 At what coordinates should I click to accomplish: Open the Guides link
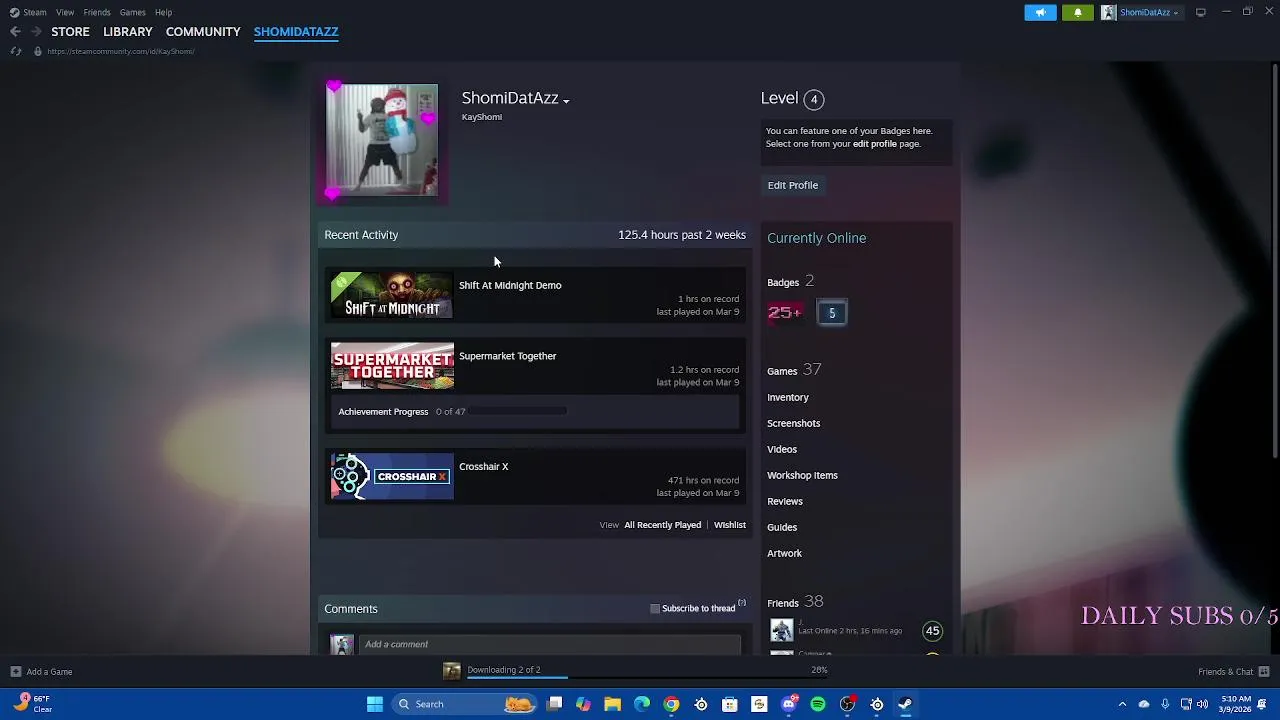click(x=782, y=527)
